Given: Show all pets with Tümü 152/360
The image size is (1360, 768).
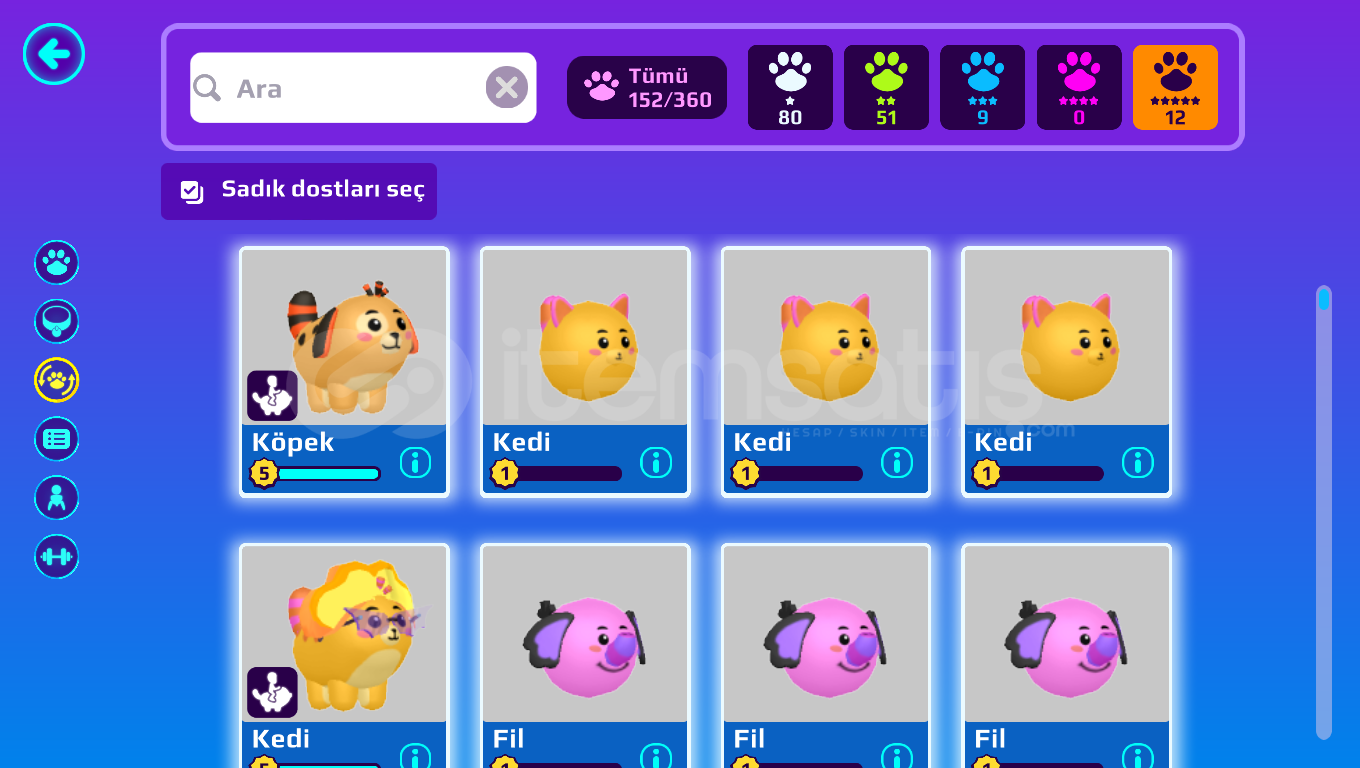Looking at the screenshot, I should [x=647, y=88].
